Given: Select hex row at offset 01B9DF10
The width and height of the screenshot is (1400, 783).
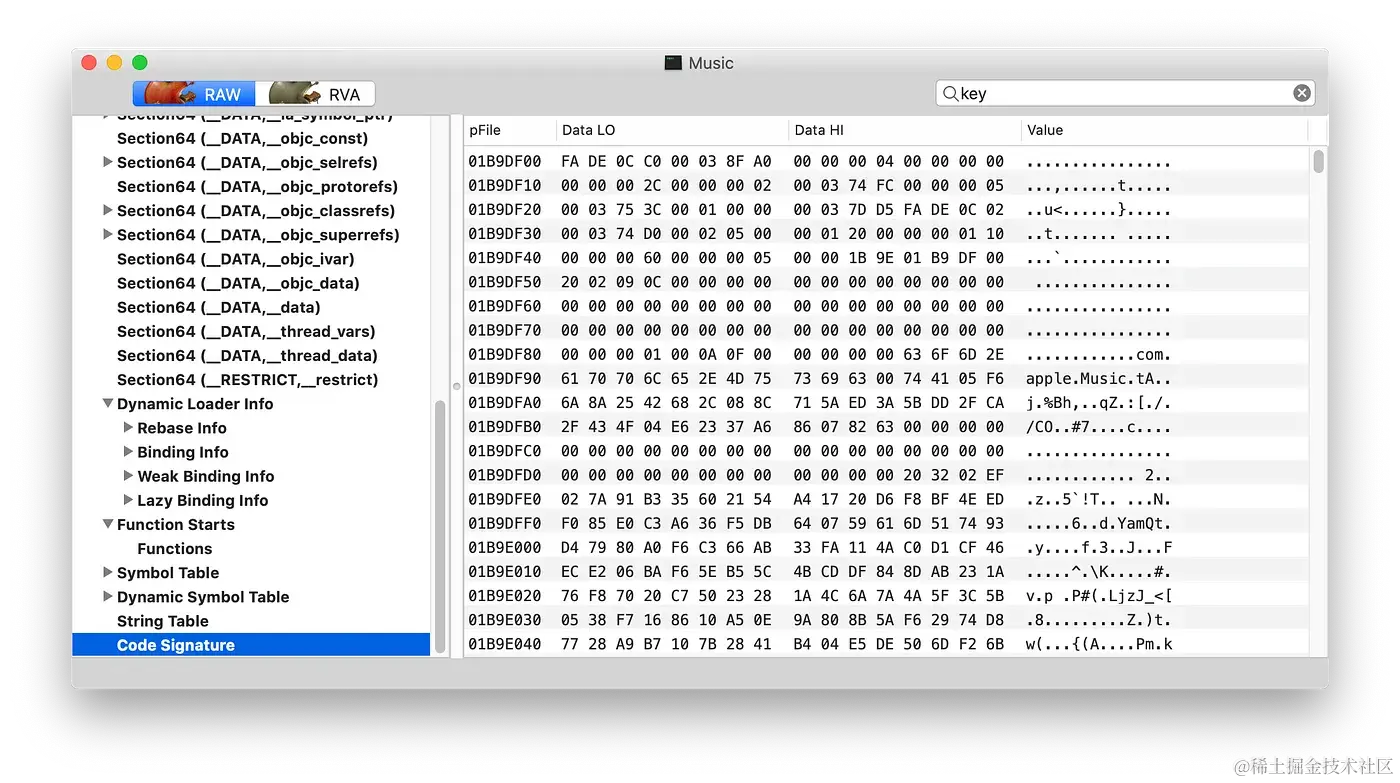Looking at the screenshot, I should point(887,186).
